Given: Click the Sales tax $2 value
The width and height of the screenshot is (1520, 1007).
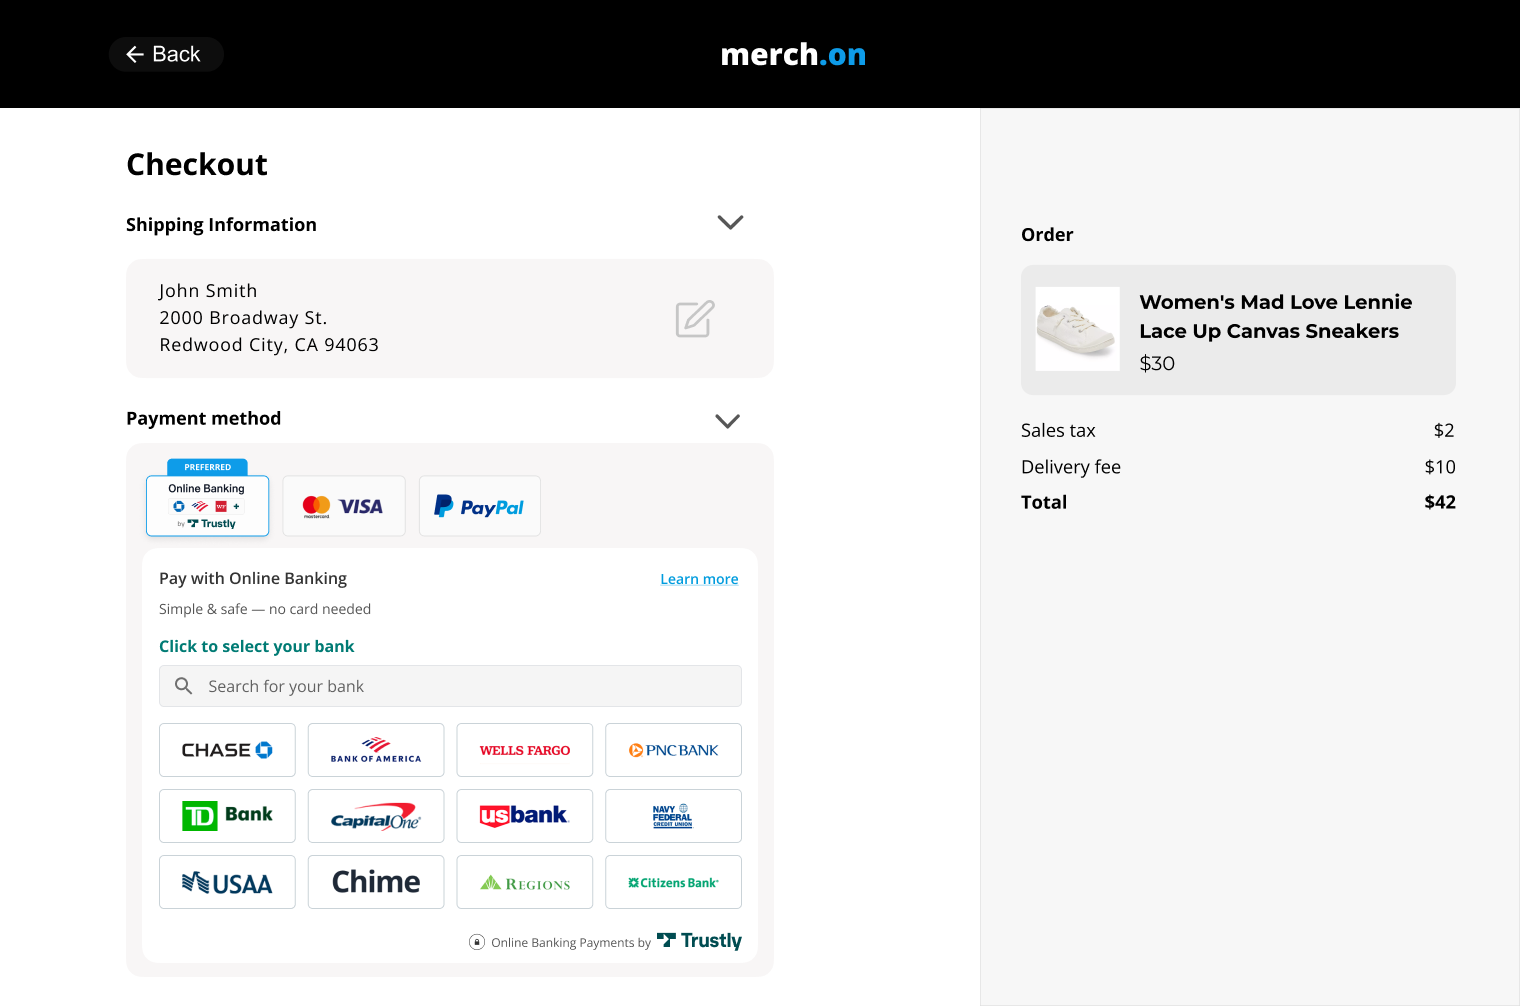Looking at the screenshot, I should click(1444, 431).
